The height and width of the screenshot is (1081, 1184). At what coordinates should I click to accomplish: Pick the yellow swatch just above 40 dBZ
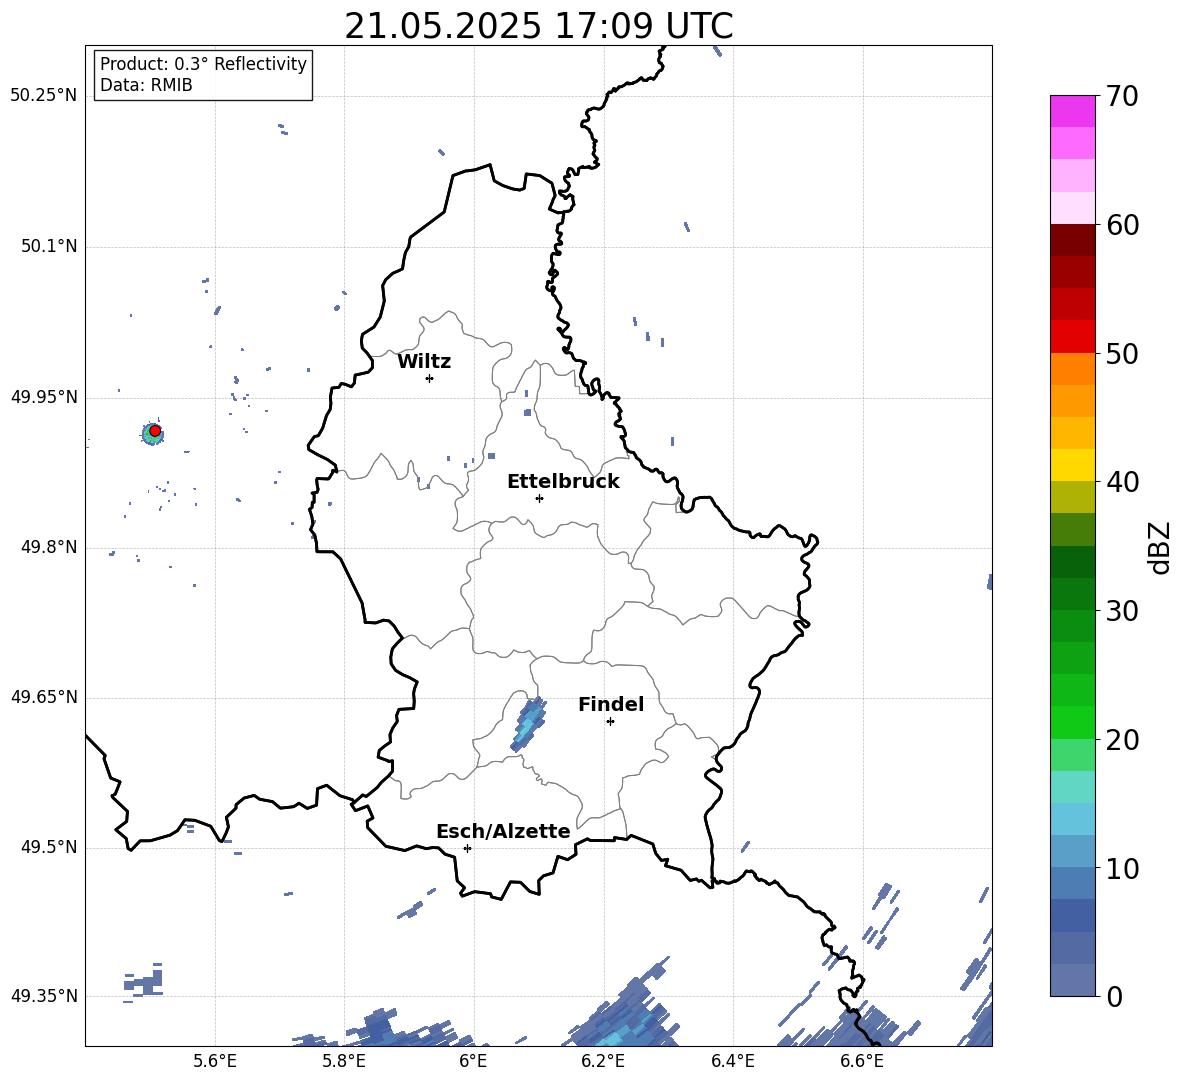point(1072,465)
